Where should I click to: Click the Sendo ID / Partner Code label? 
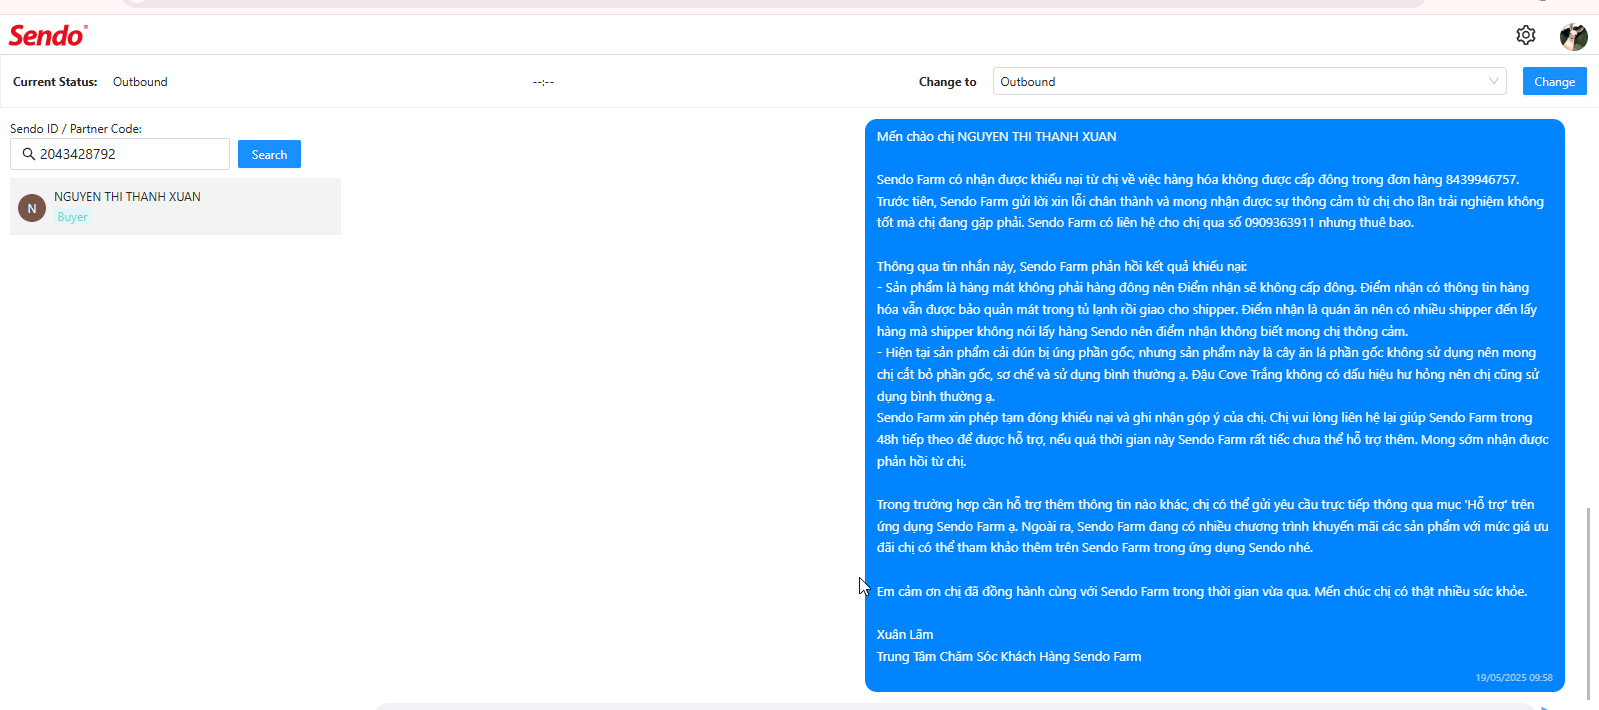(x=76, y=129)
